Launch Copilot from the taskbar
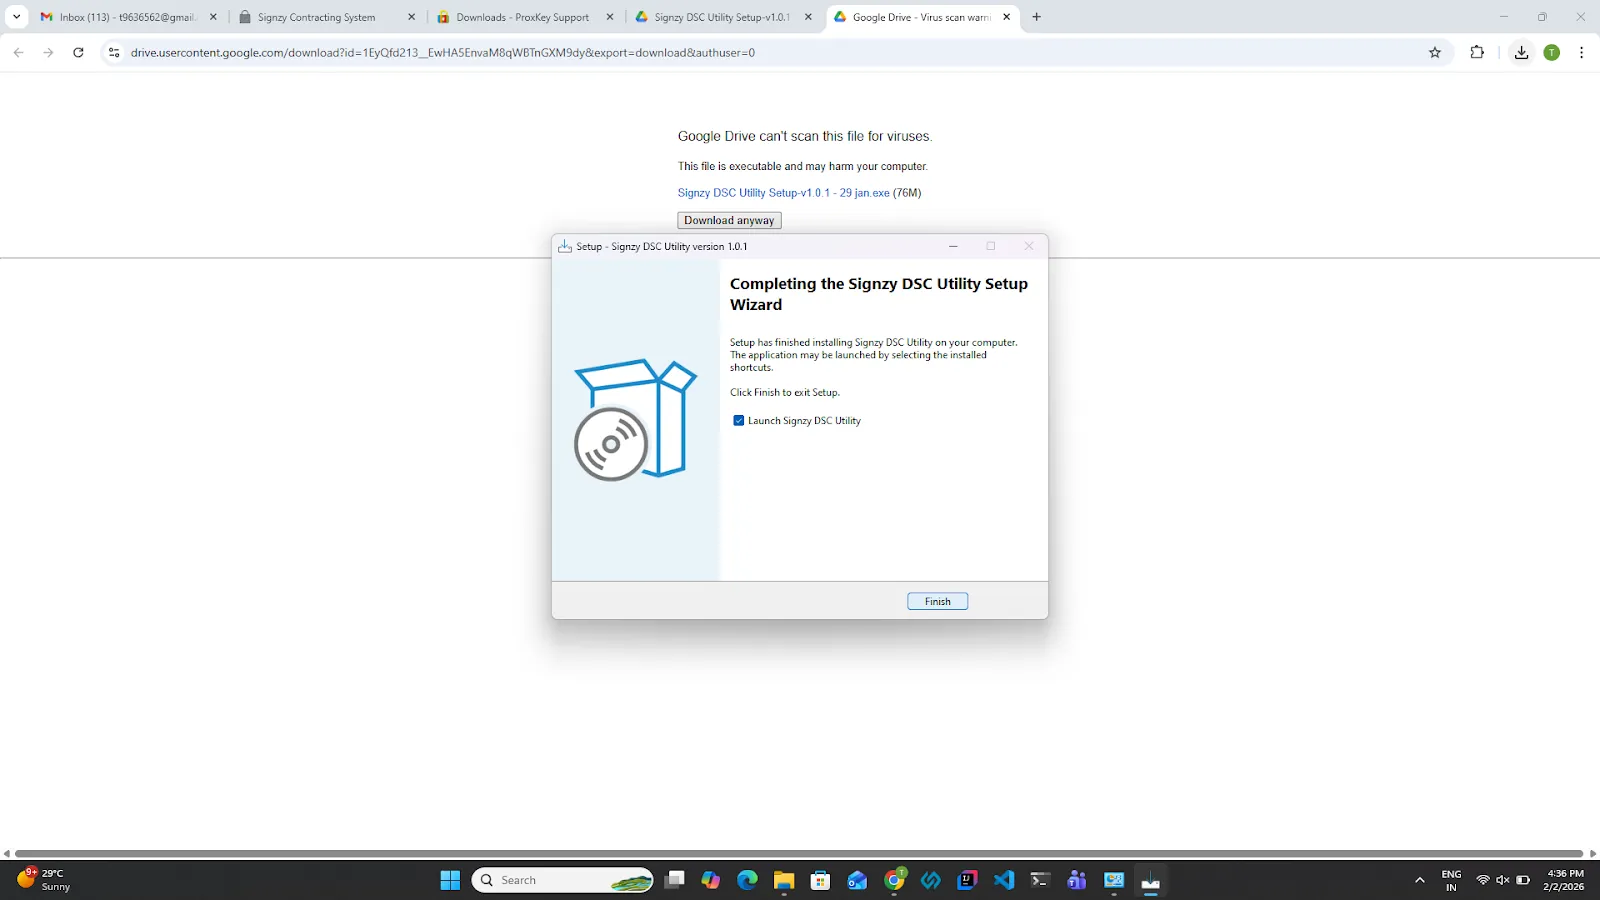 (x=711, y=880)
